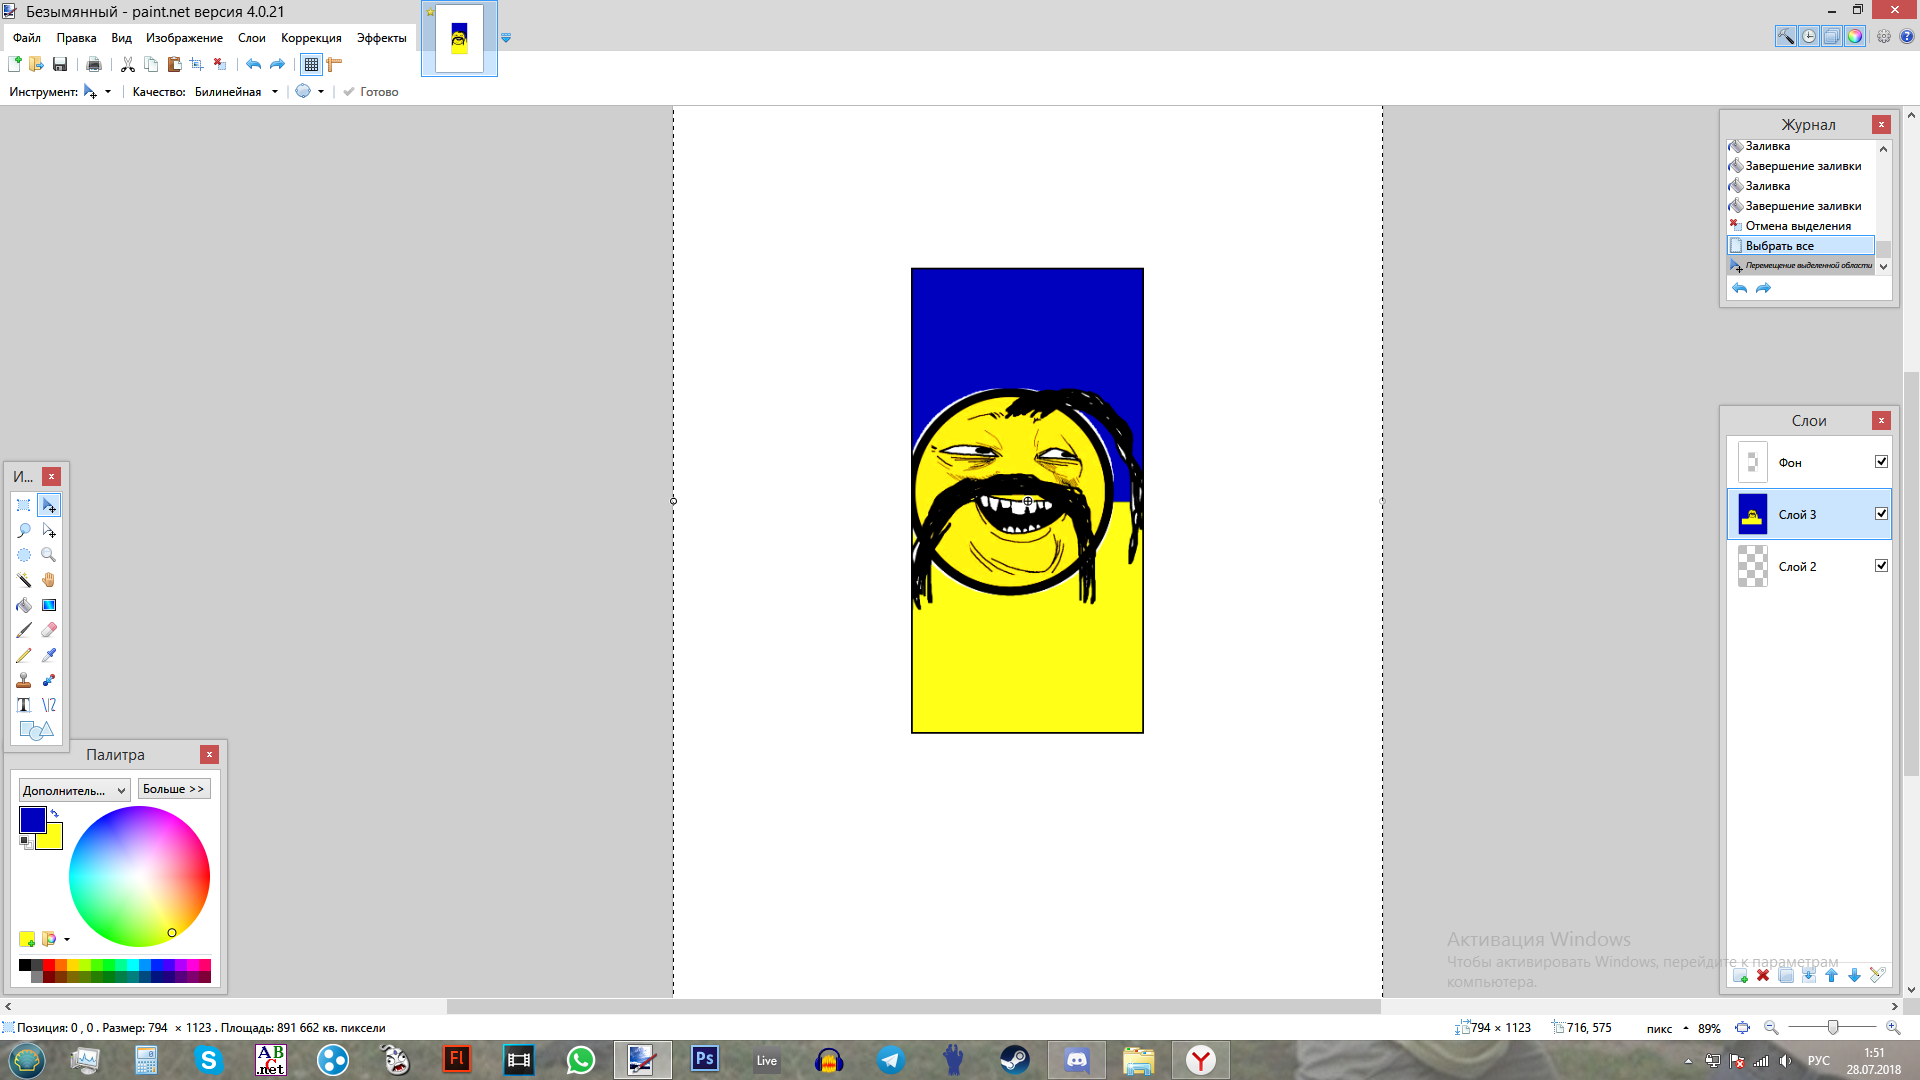This screenshot has height=1080, width=1920.
Task: Open the Качество Билинейная dropdown
Action: [x=236, y=92]
